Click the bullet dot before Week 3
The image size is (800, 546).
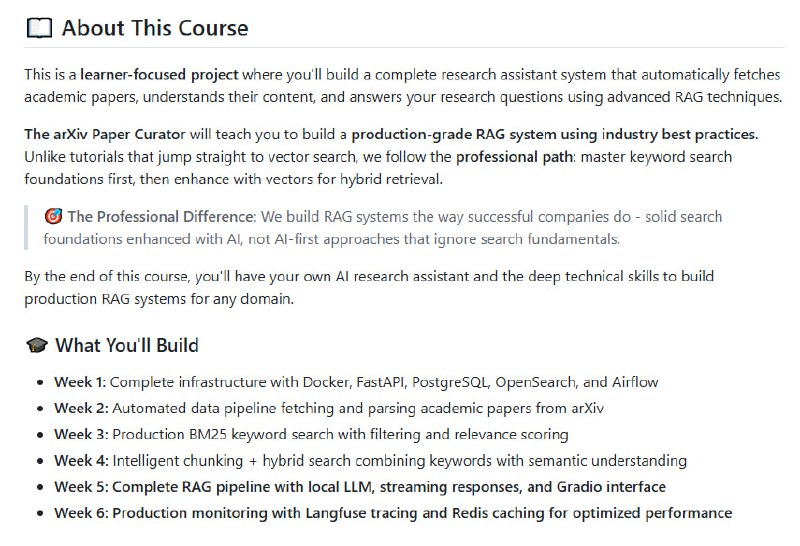[x=41, y=435]
